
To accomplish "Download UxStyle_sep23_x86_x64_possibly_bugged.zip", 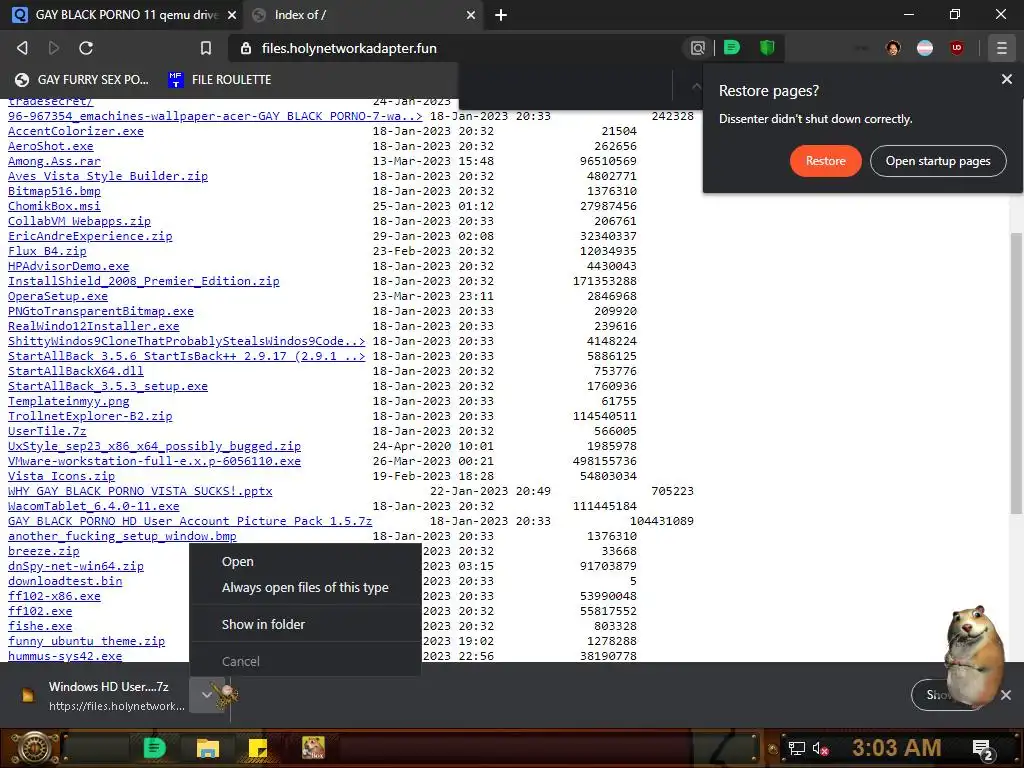I will [154, 446].
